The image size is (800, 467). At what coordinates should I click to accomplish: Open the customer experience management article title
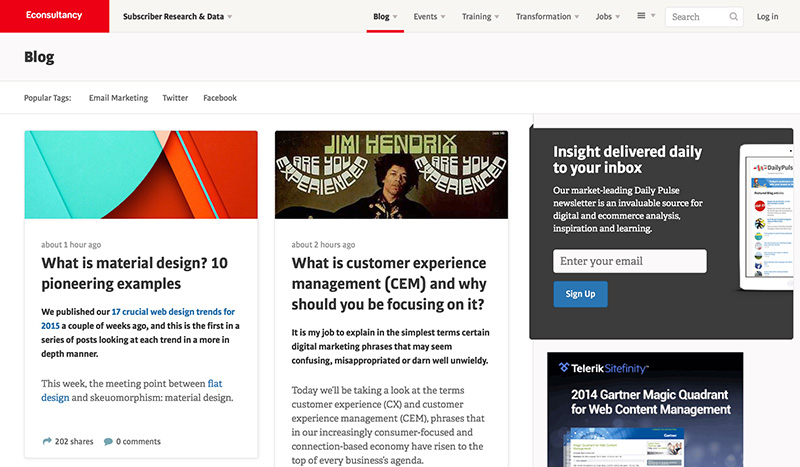[389, 283]
